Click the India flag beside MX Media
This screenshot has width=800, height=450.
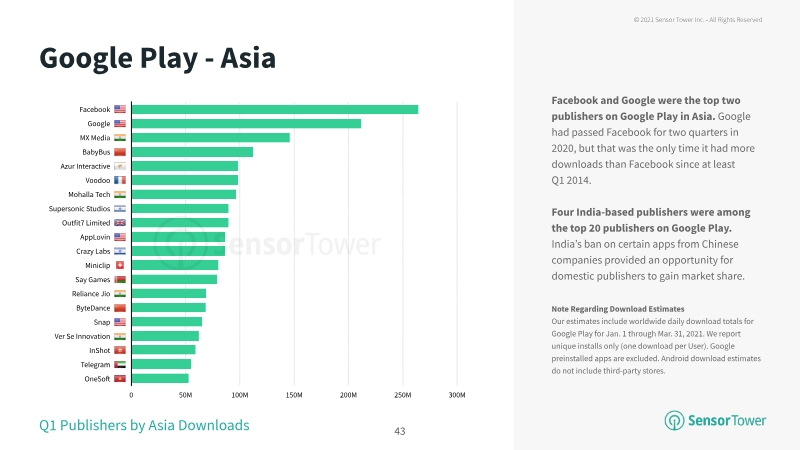(x=120, y=138)
